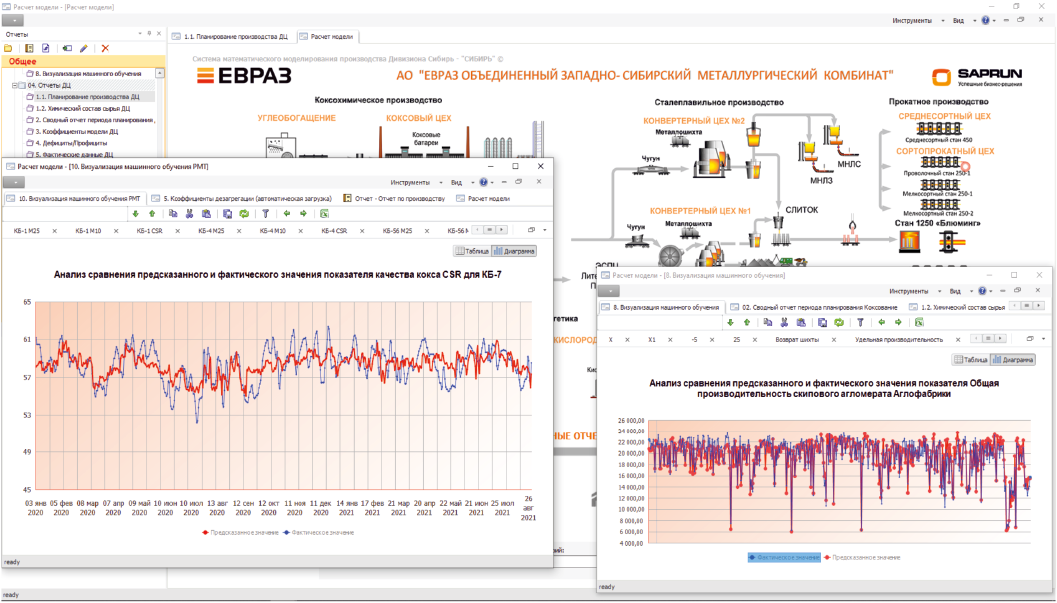Viewport: 1057px width, 603px height.
Task: Click the pencil edit icon in Отчеты toolbar
Action: click(84, 49)
